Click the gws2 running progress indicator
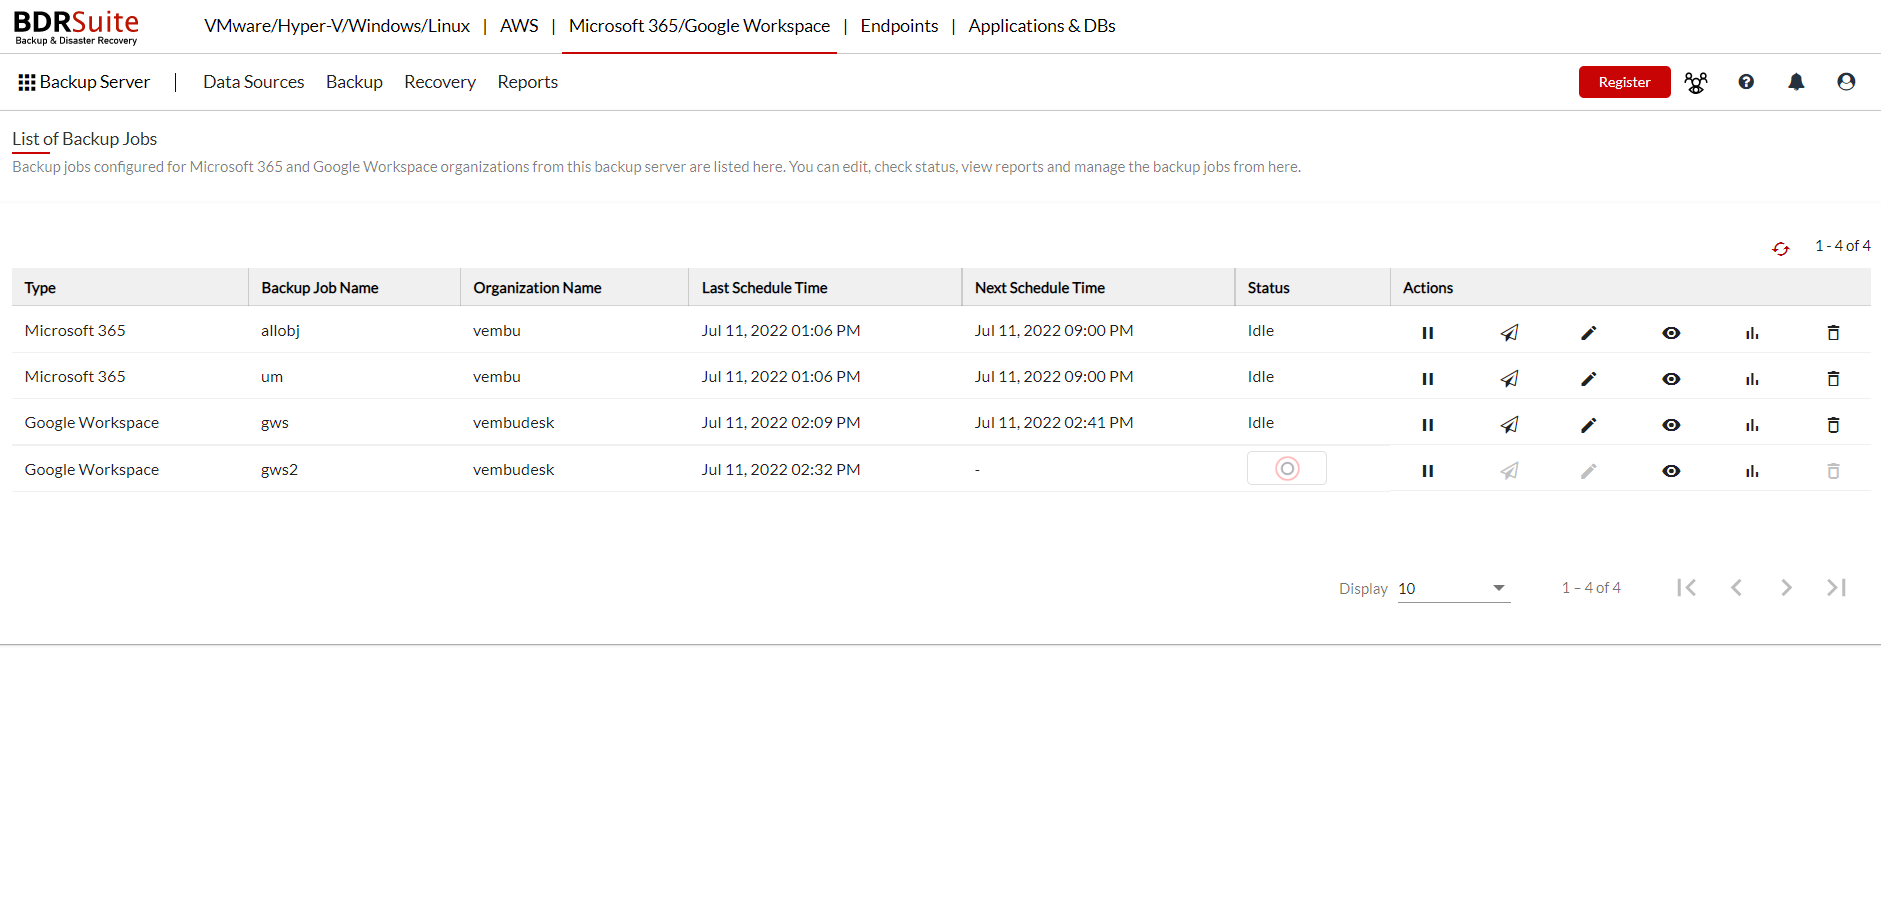The height and width of the screenshot is (916, 1881). pyautogui.click(x=1287, y=468)
